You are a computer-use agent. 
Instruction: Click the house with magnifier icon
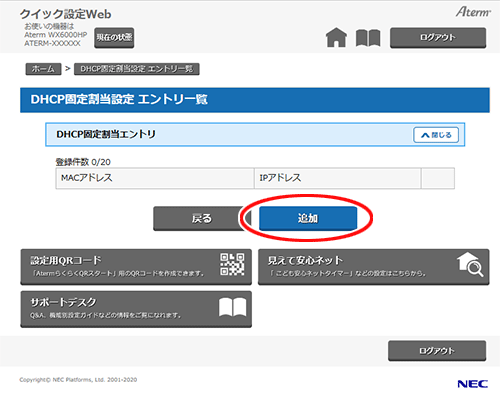tap(470, 264)
